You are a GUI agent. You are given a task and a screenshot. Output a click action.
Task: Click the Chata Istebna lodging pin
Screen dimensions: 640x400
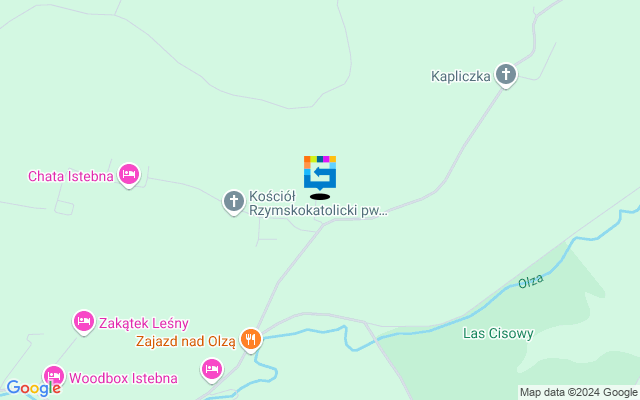tap(129, 176)
